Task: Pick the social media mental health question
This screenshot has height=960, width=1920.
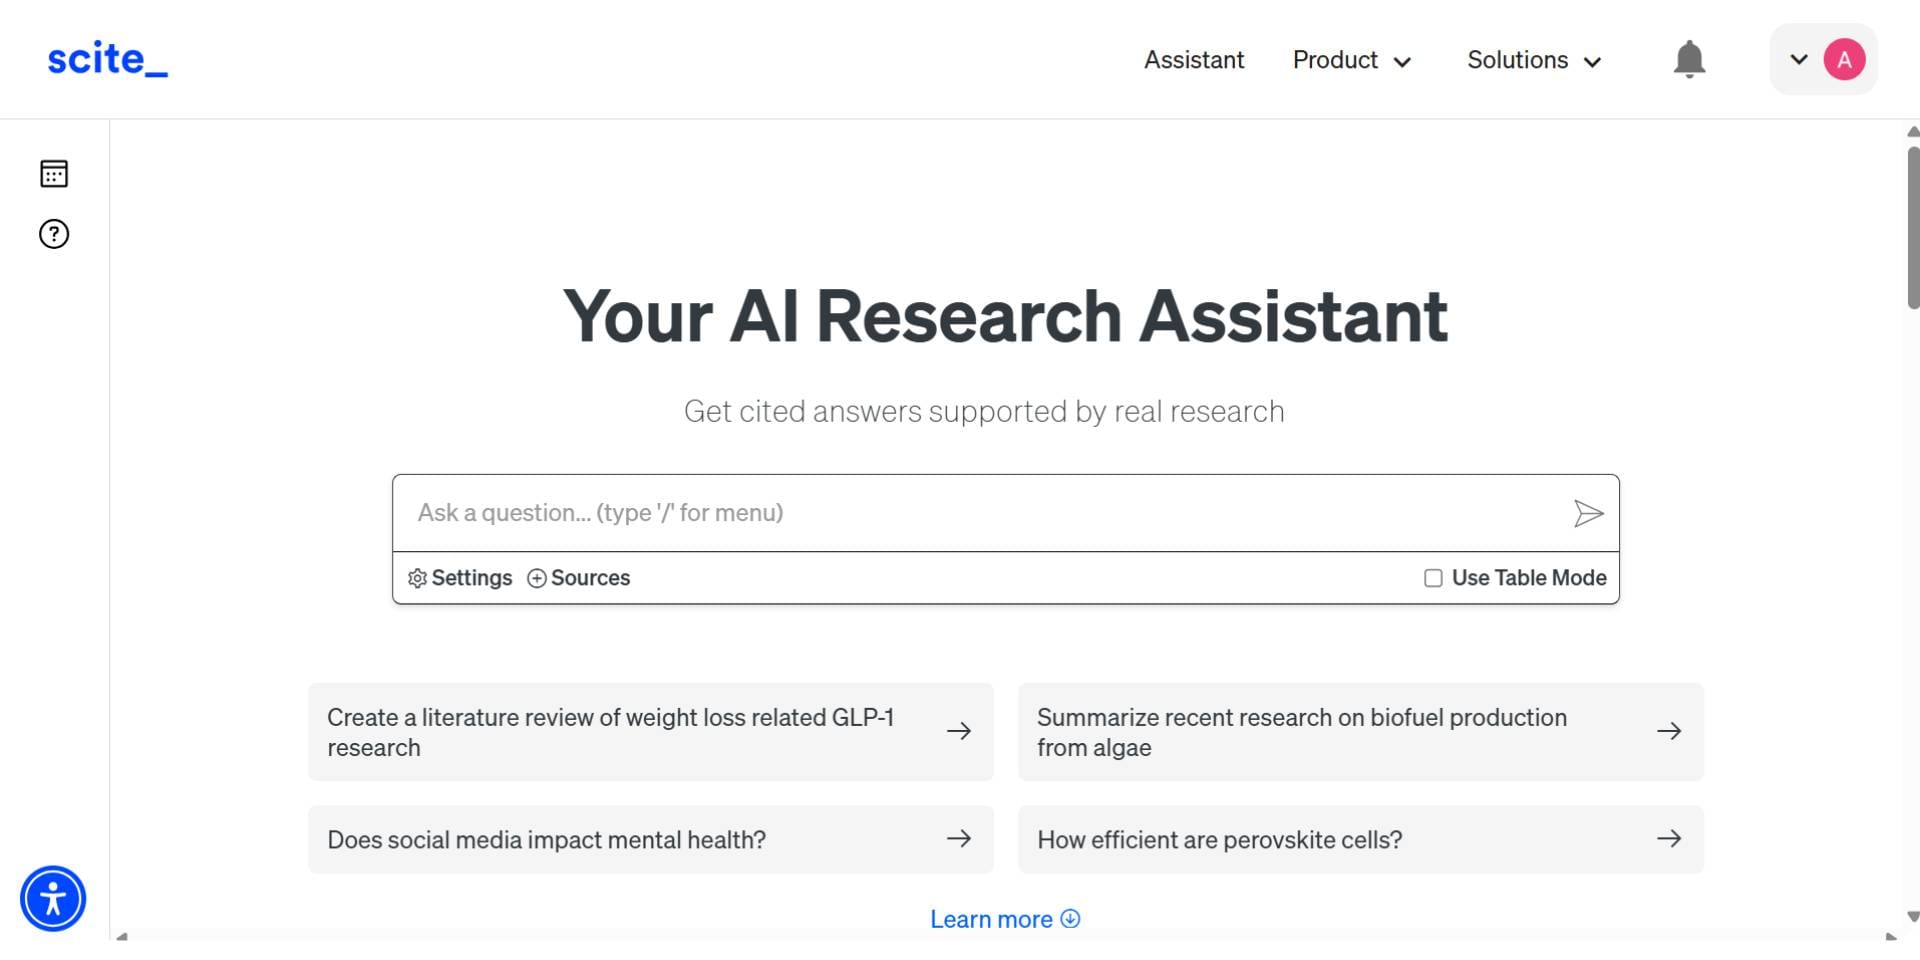Action: pyautogui.click(x=650, y=840)
